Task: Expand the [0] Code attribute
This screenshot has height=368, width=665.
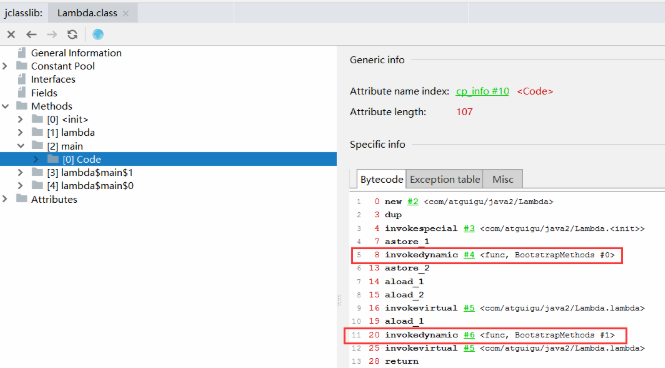Action: pos(36,159)
